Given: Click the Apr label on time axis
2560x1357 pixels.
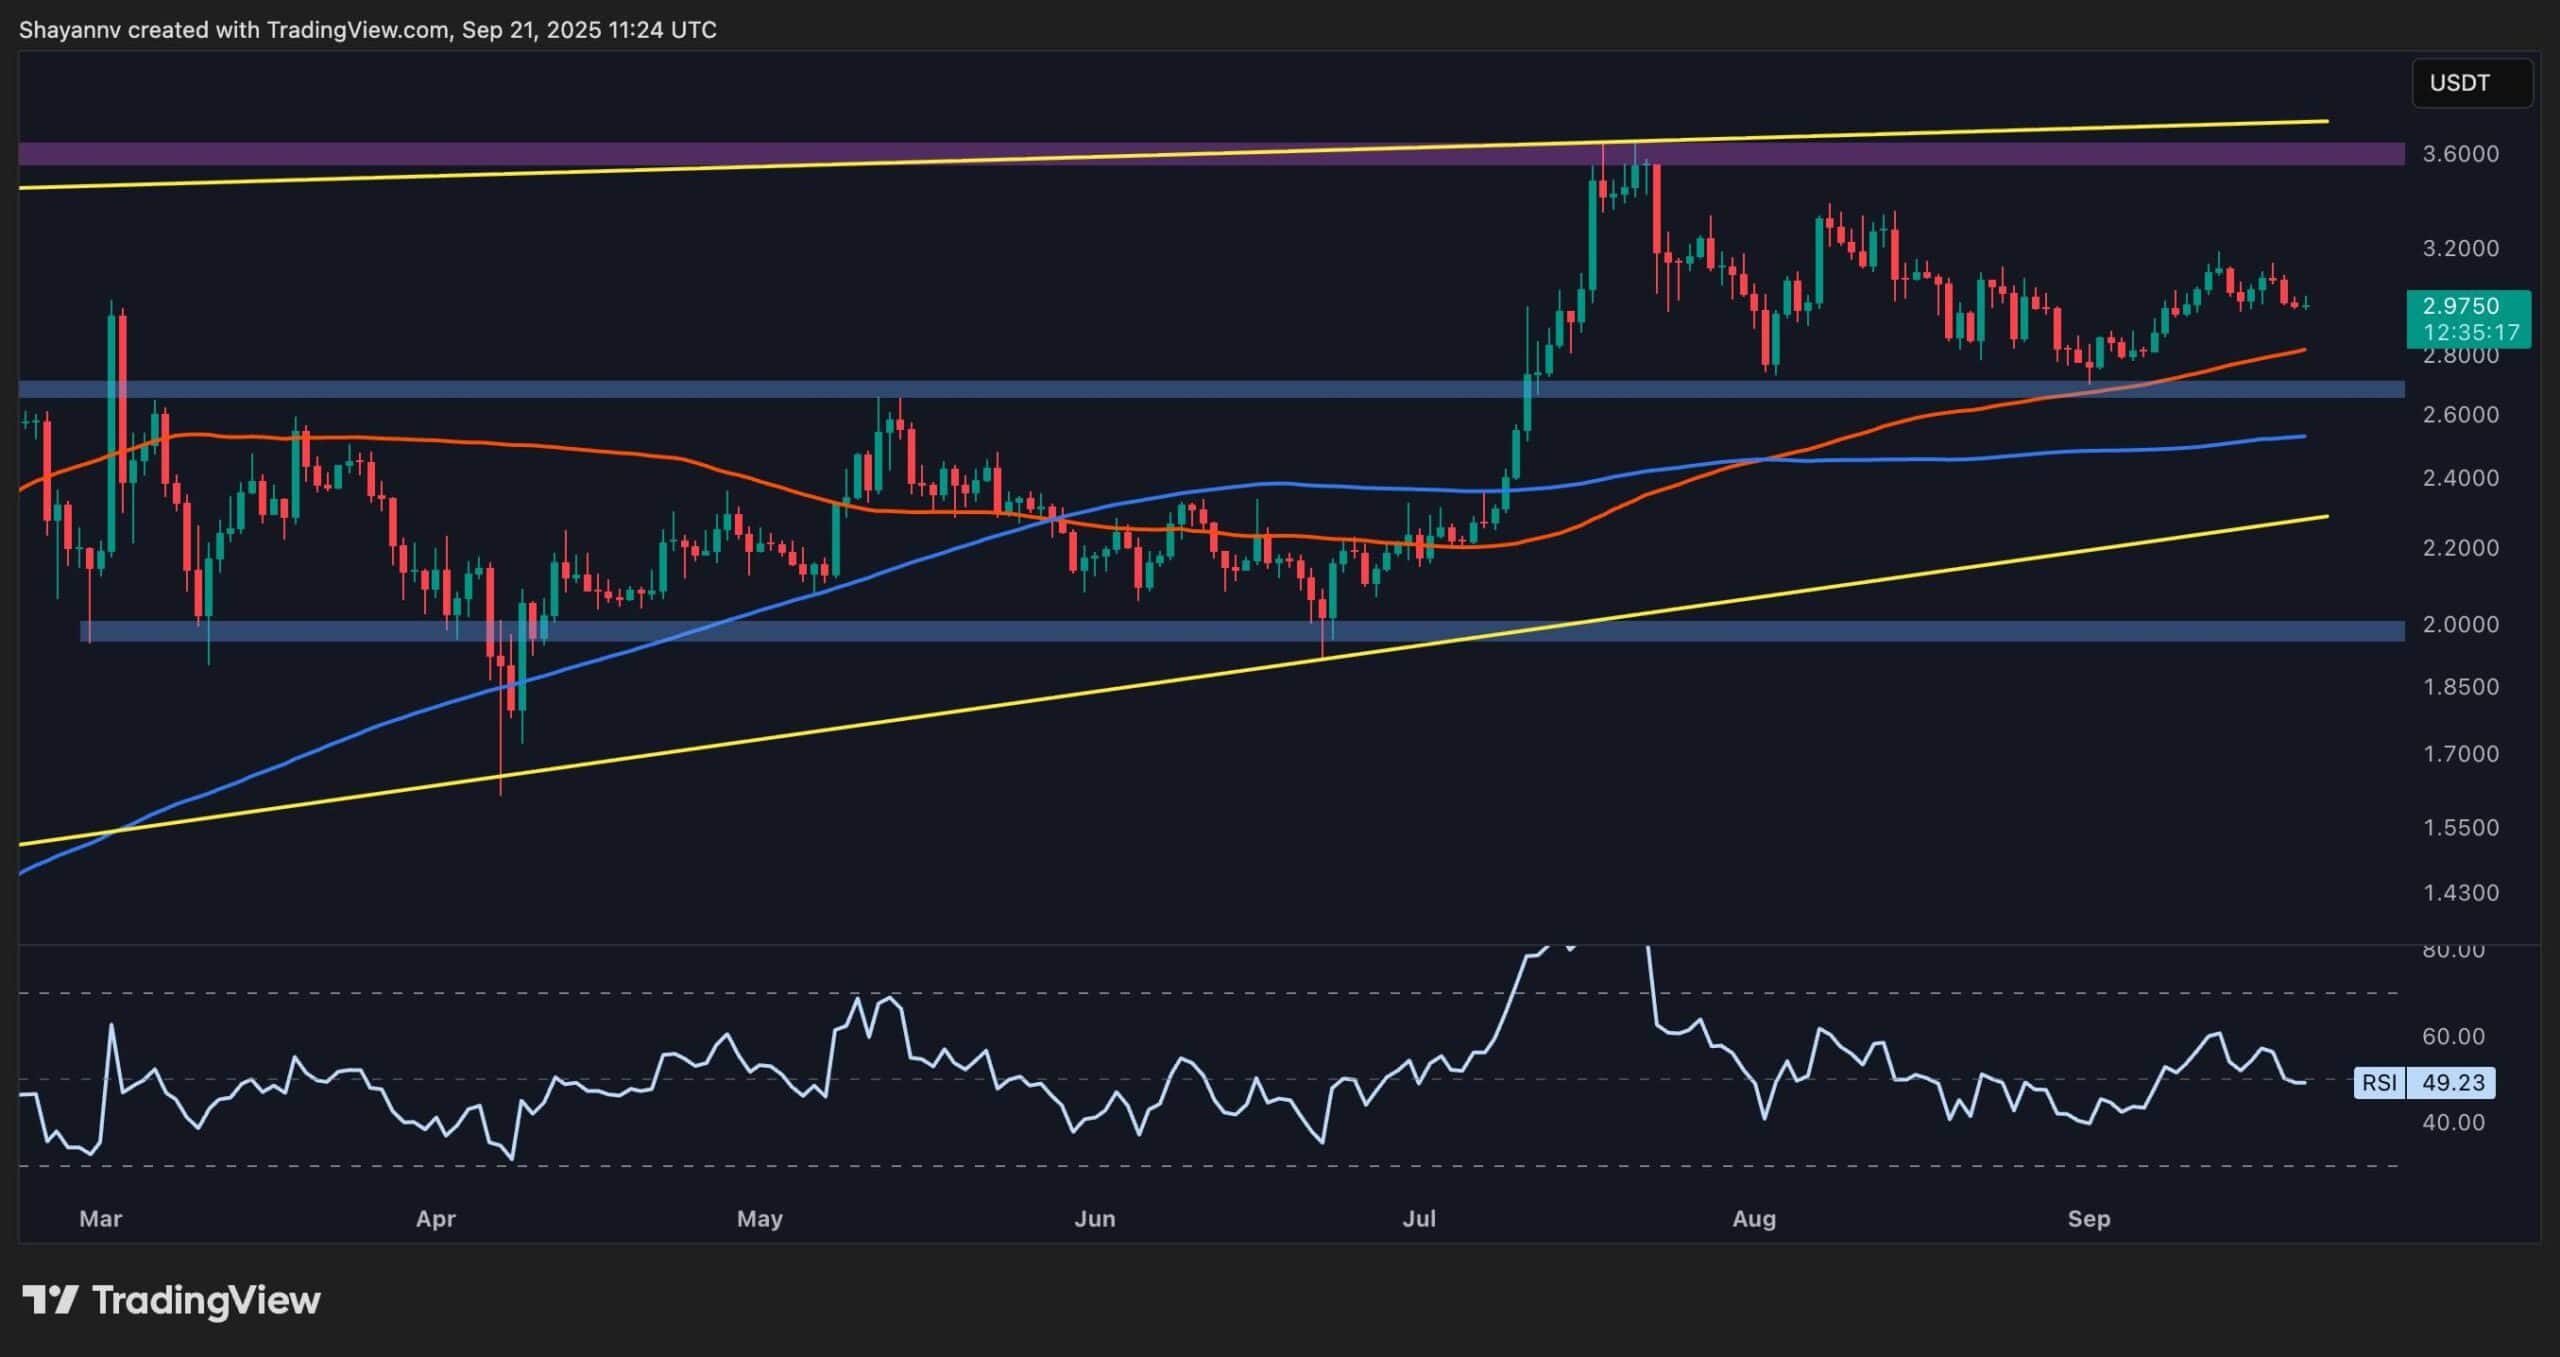Looking at the screenshot, I should pyautogui.click(x=435, y=1218).
